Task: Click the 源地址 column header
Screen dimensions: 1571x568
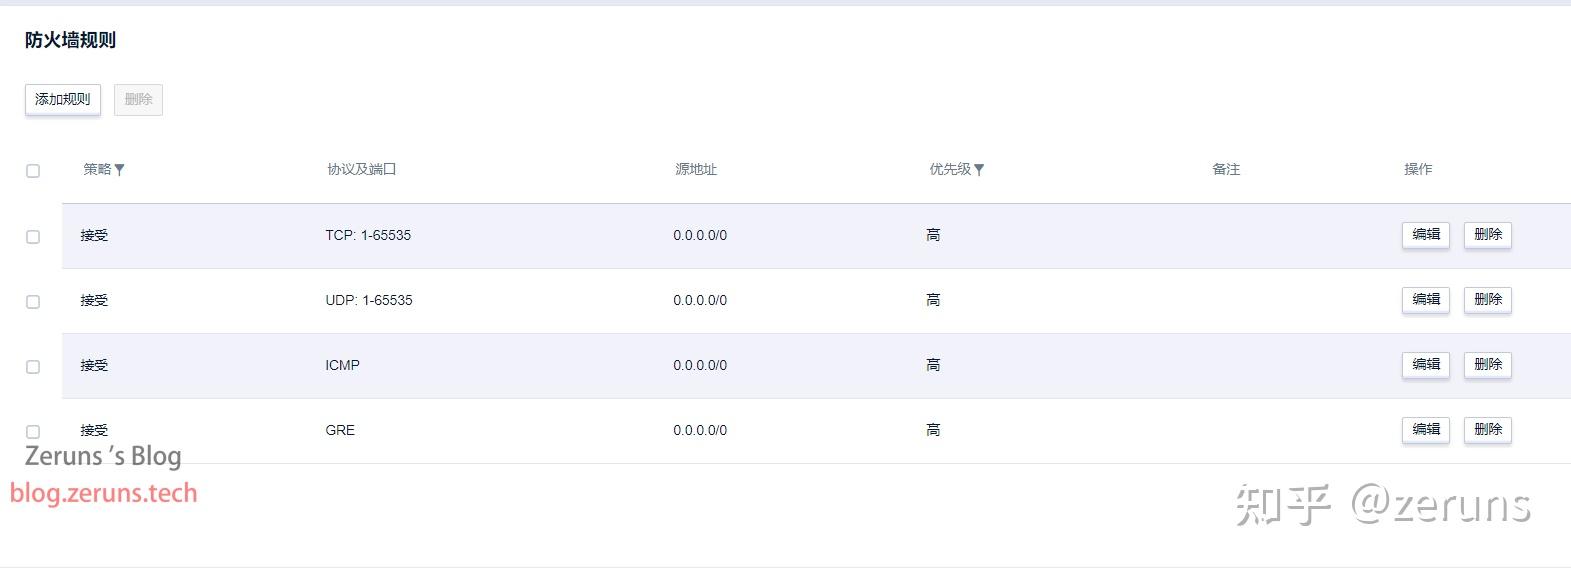Action: 695,169
